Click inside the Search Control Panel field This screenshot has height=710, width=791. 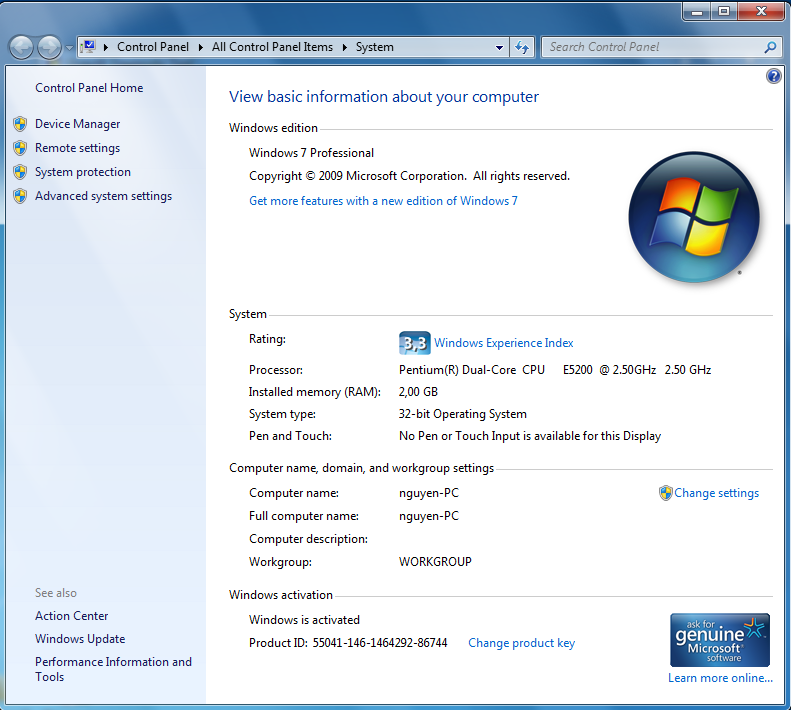(650, 47)
